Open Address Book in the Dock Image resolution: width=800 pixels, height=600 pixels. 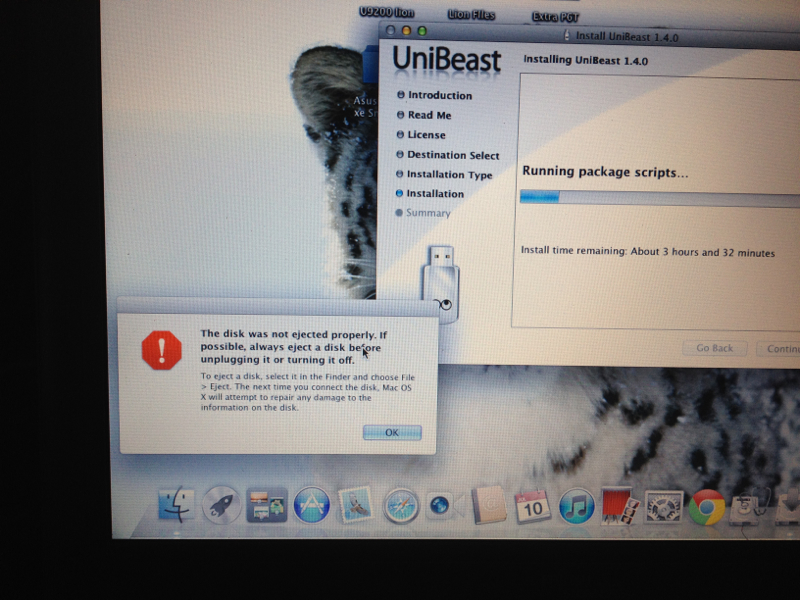[x=488, y=505]
